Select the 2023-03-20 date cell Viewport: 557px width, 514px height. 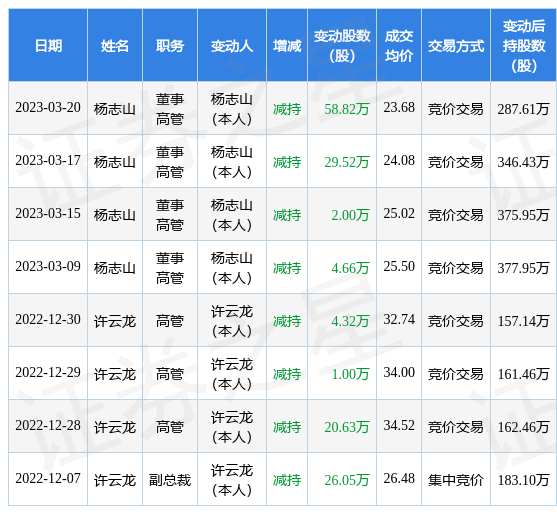tap(48, 107)
